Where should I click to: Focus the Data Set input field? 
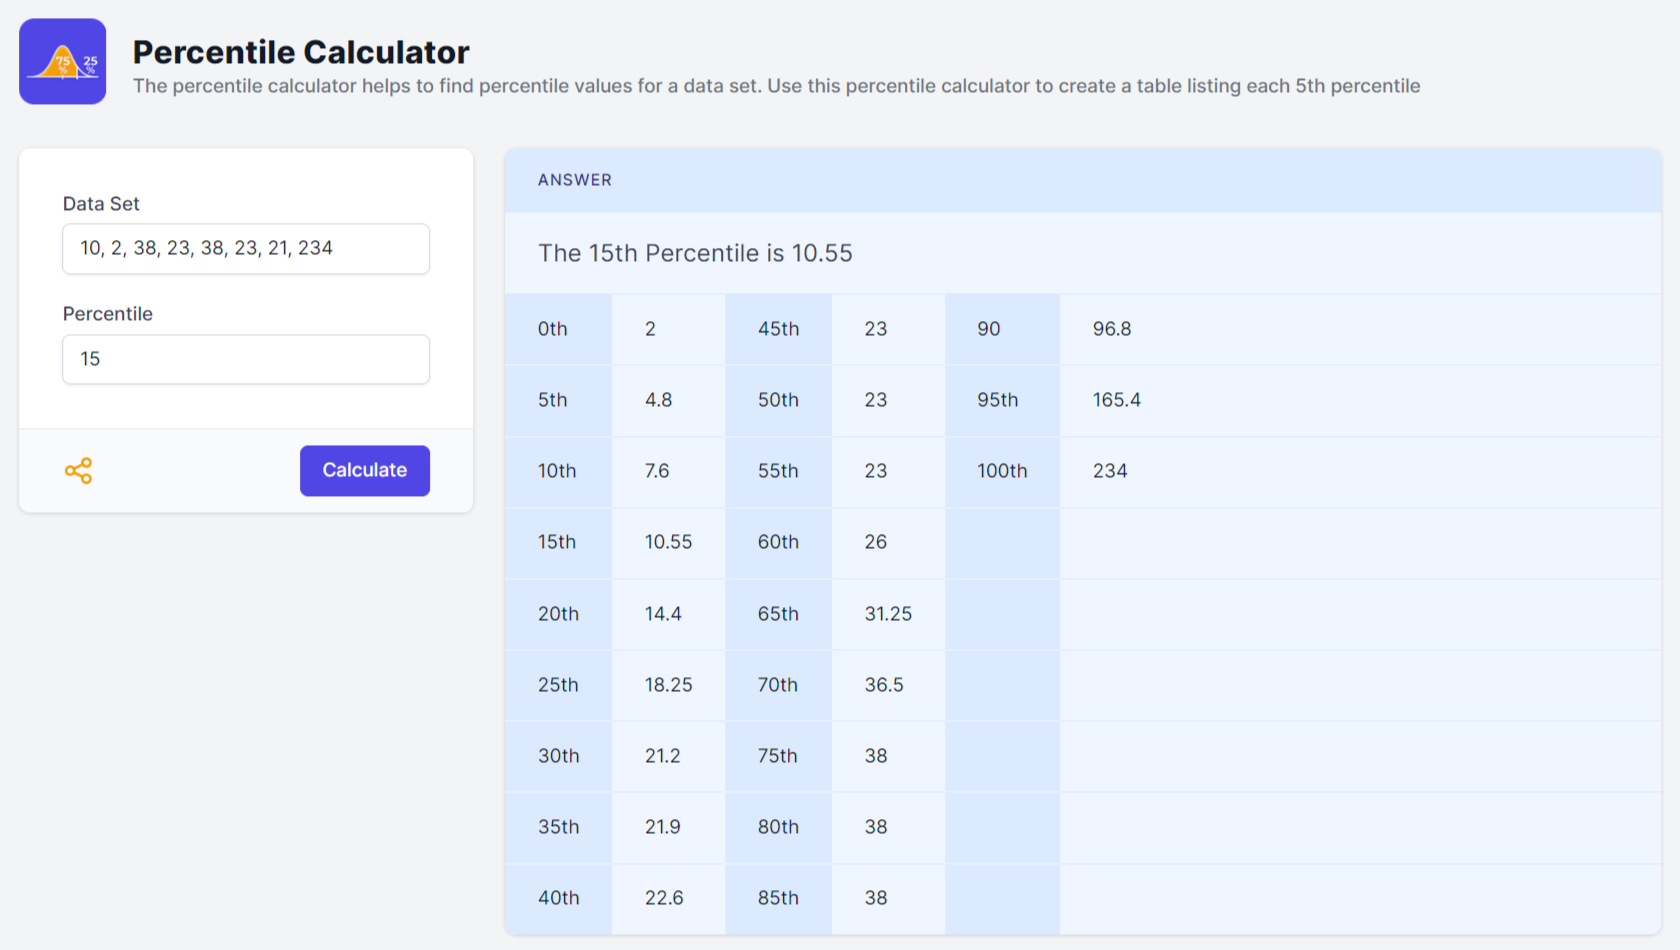pyautogui.click(x=246, y=249)
